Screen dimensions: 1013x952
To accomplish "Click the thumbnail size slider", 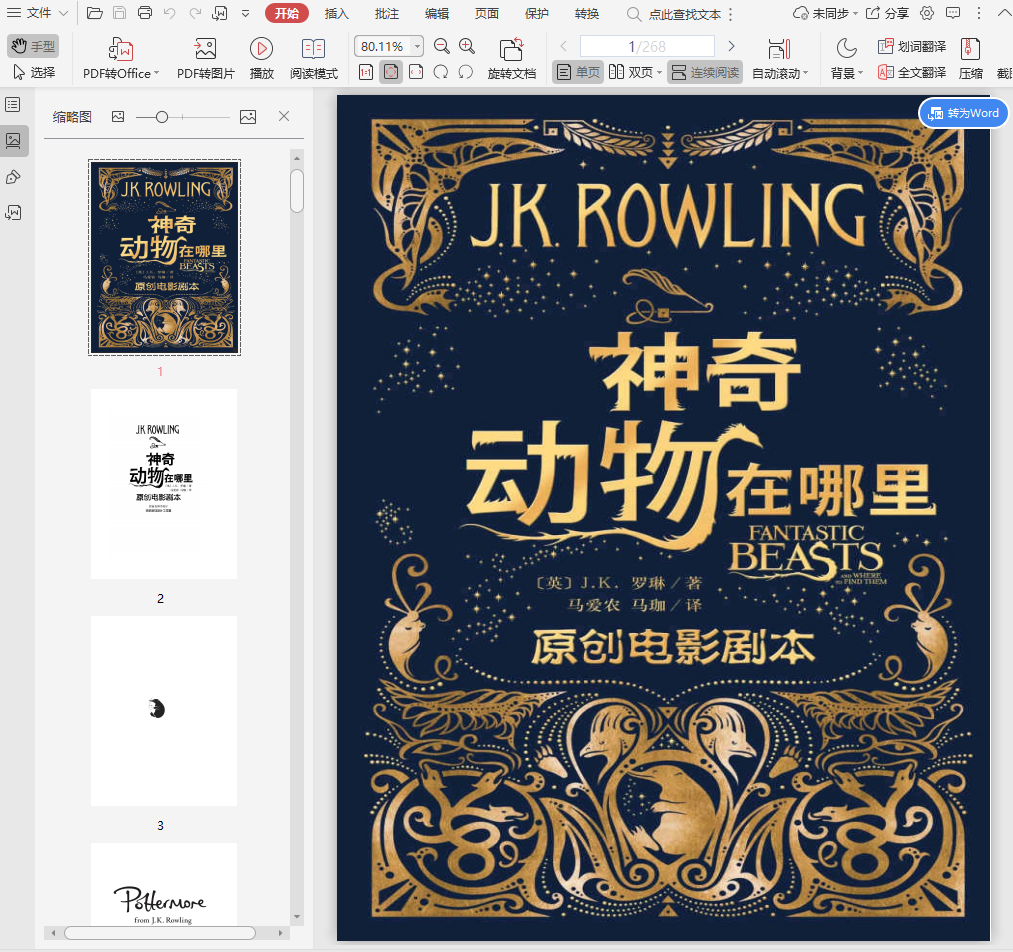I will click(183, 117).
